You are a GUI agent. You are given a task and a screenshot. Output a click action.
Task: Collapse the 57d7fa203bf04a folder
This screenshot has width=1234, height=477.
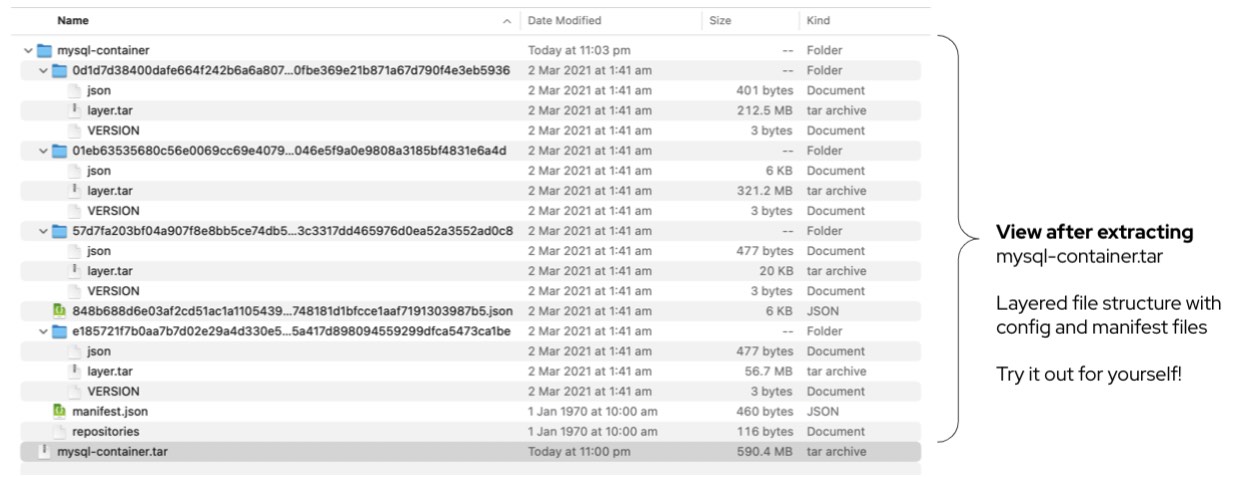point(42,231)
